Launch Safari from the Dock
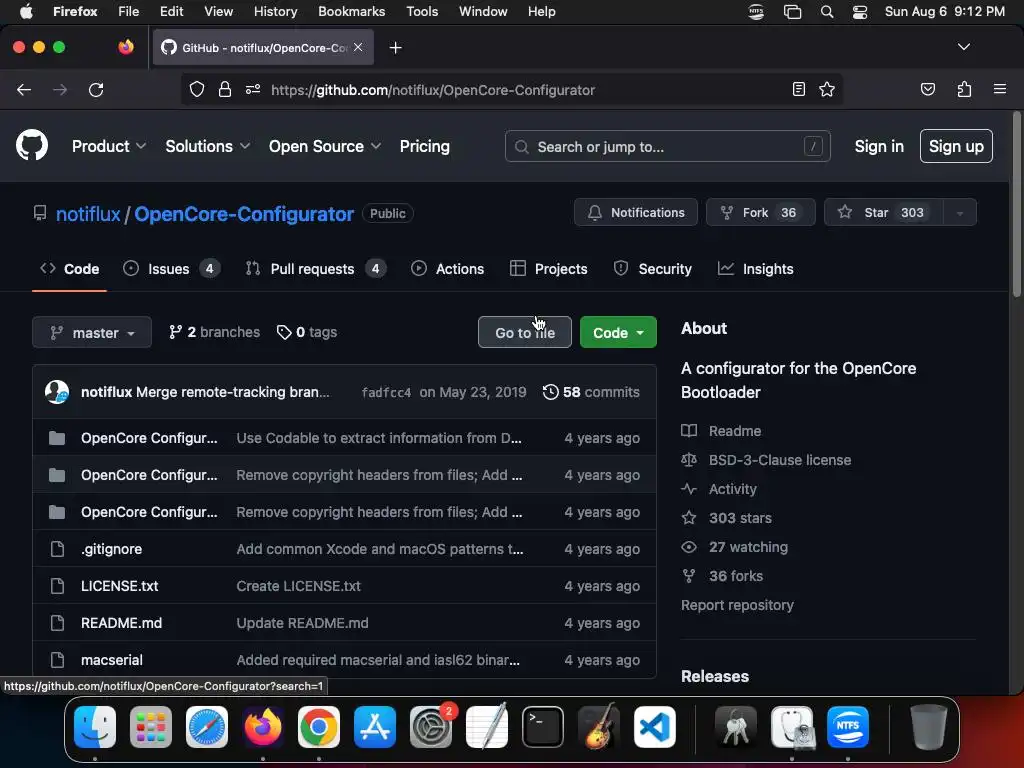Viewport: 1024px width, 768px height. pyautogui.click(x=207, y=727)
